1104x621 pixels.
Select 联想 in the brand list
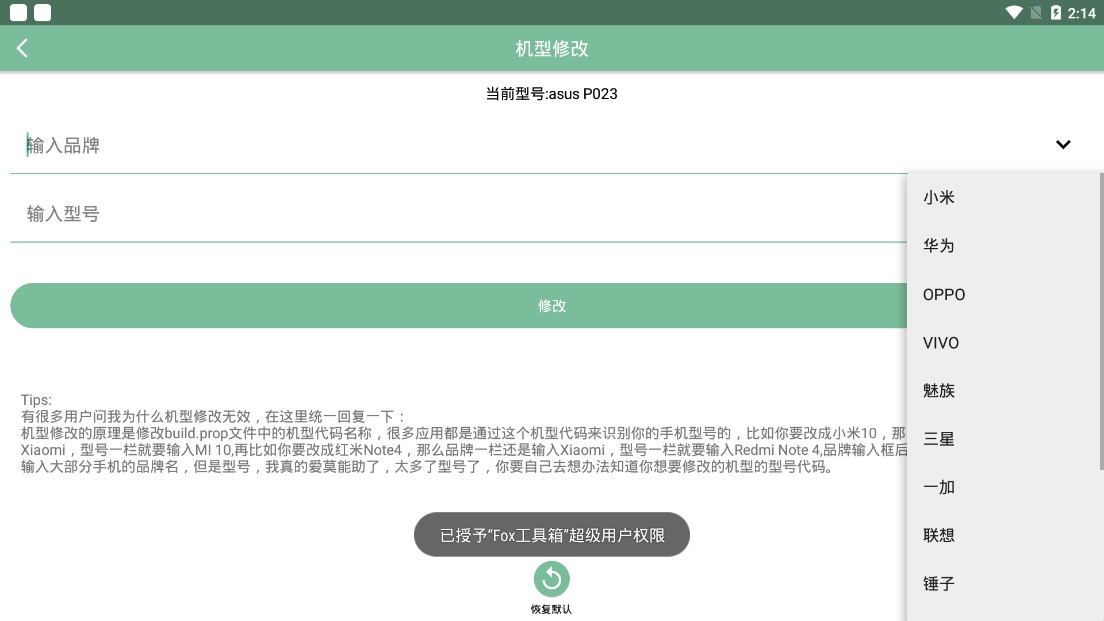[1005, 535]
